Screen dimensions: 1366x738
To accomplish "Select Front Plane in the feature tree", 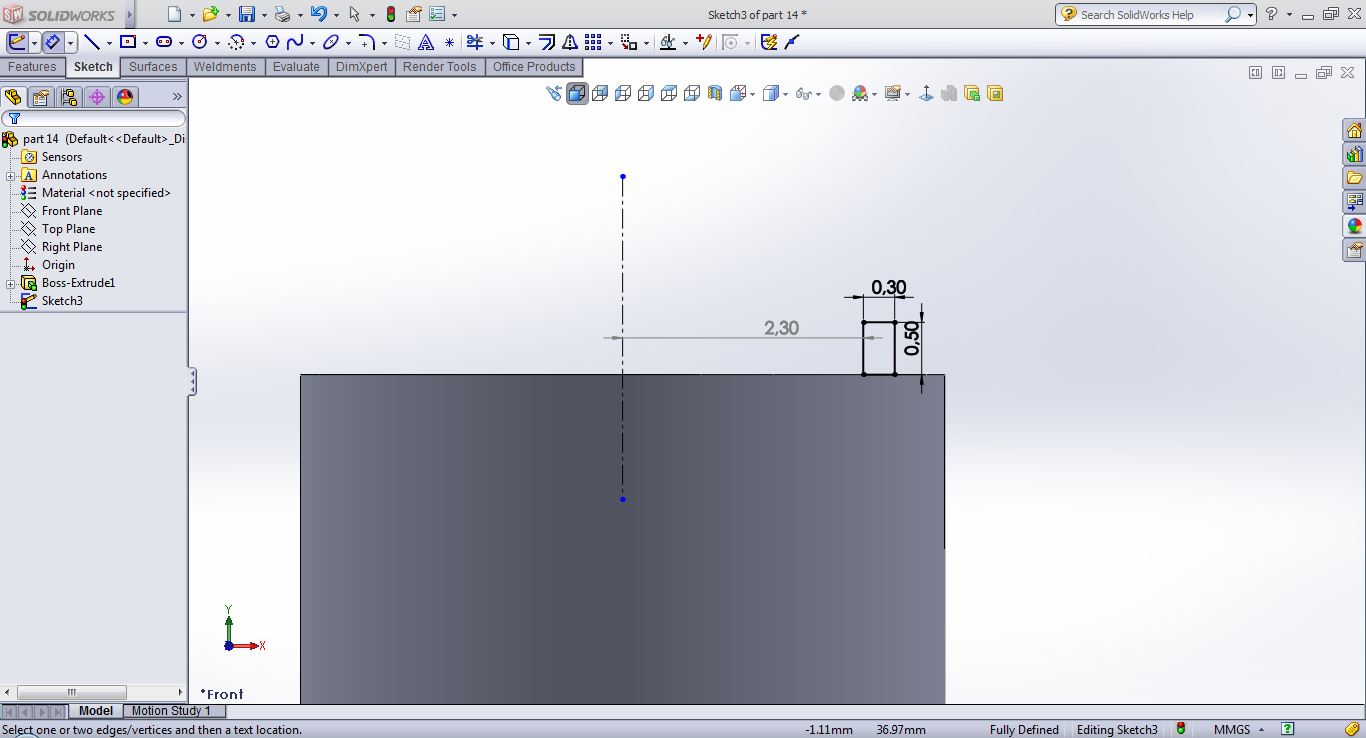I will 71,211.
